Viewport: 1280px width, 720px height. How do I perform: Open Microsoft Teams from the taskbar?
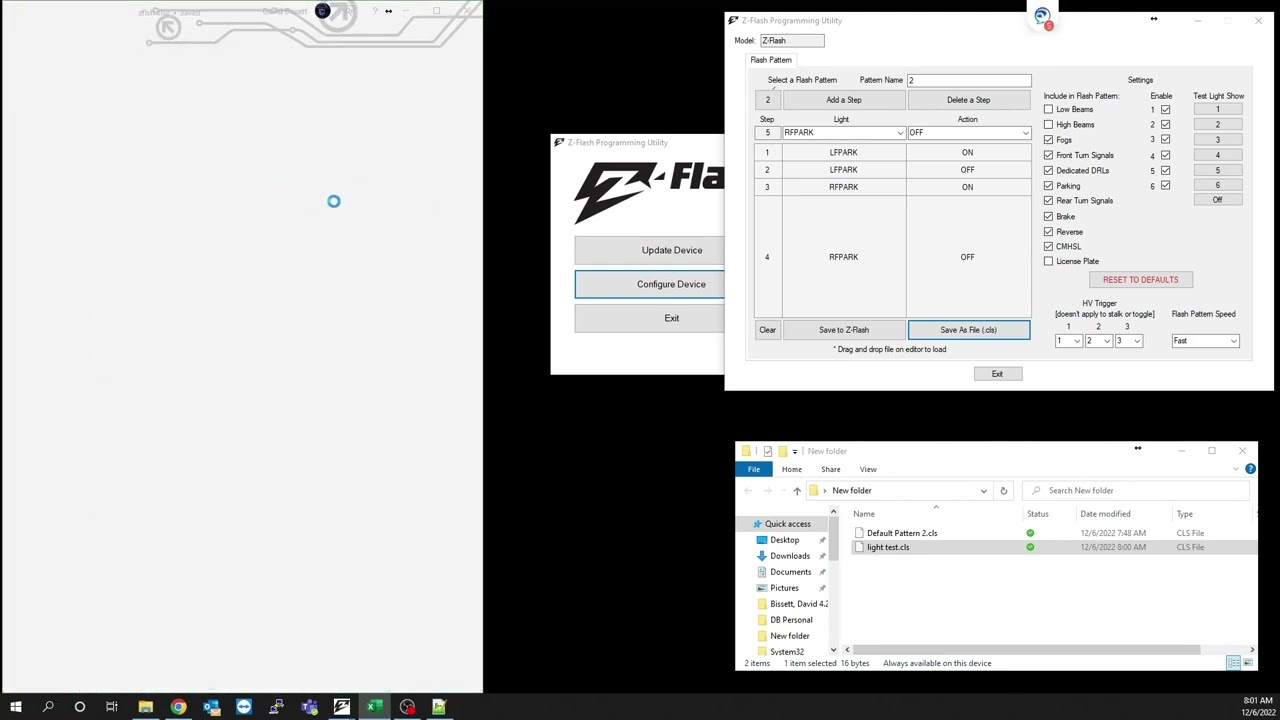pyautogui.click(x=309, y=707)
